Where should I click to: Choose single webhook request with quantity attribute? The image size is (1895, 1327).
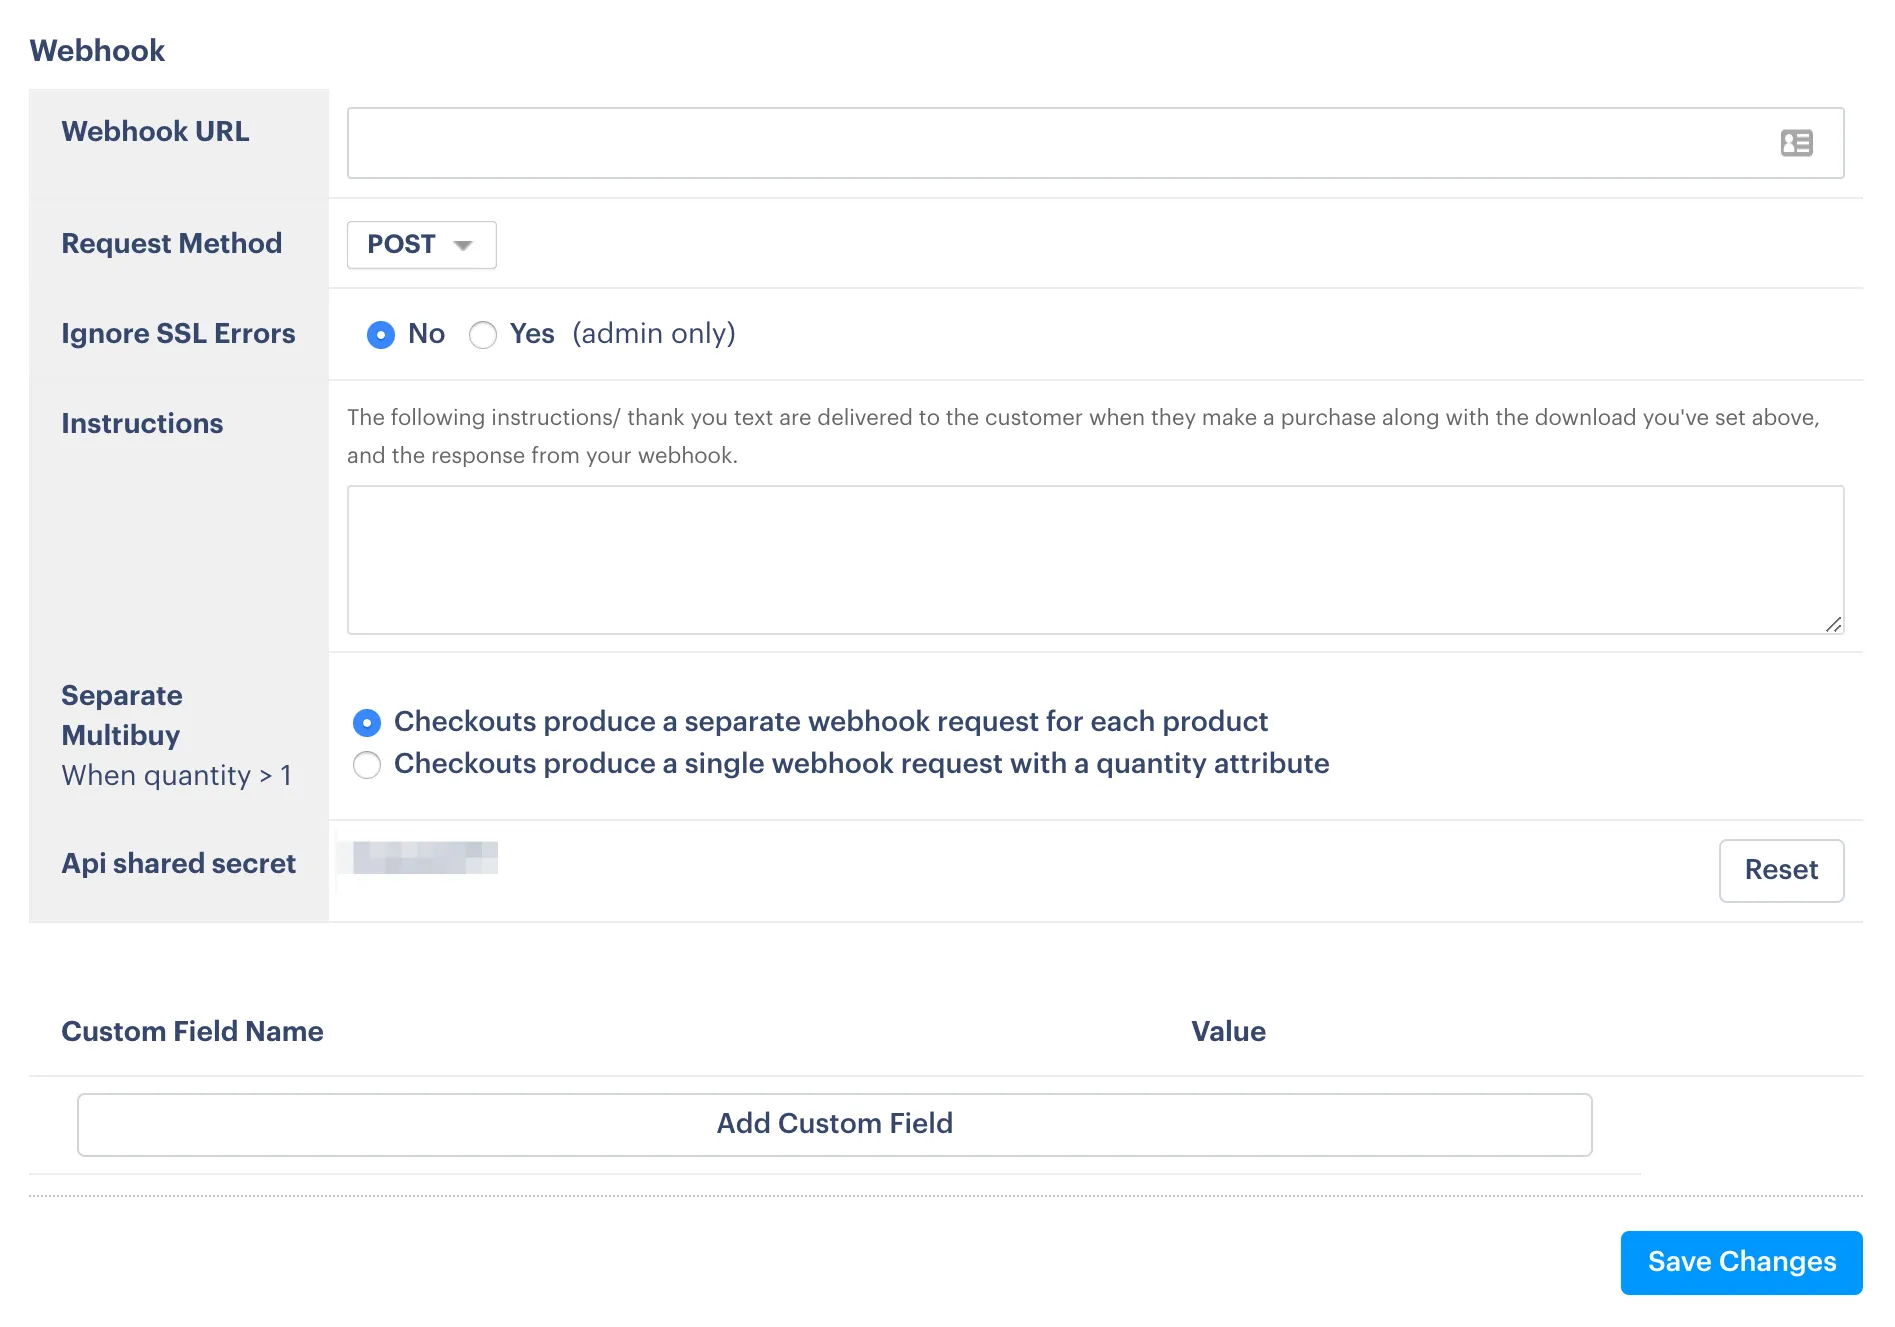(x=367, y=765)
